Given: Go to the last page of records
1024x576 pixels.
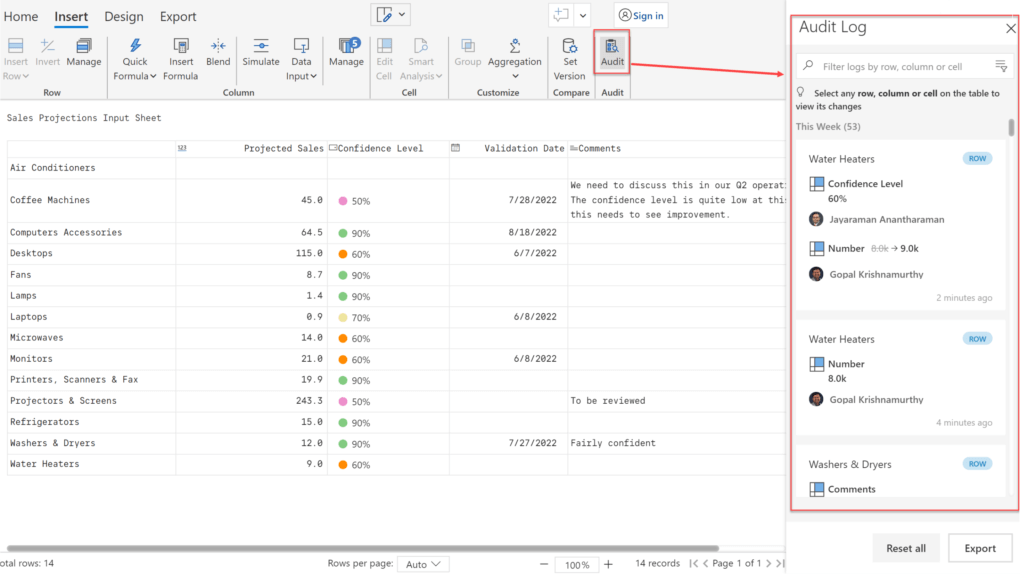Looking at the screenshot, I should (778, 563).
